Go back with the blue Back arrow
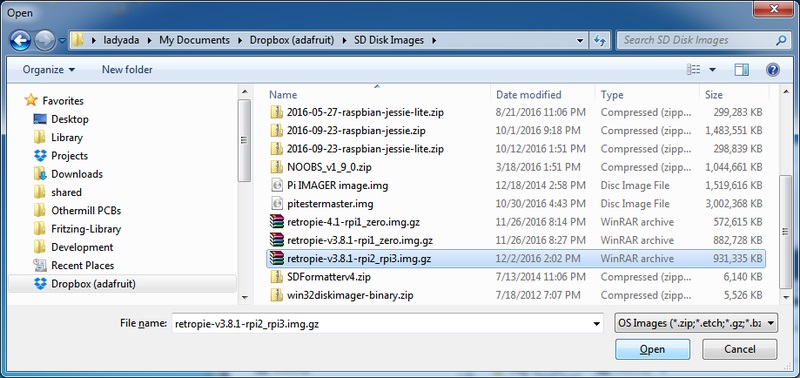800x378 pixels. [x=20, y=40]
